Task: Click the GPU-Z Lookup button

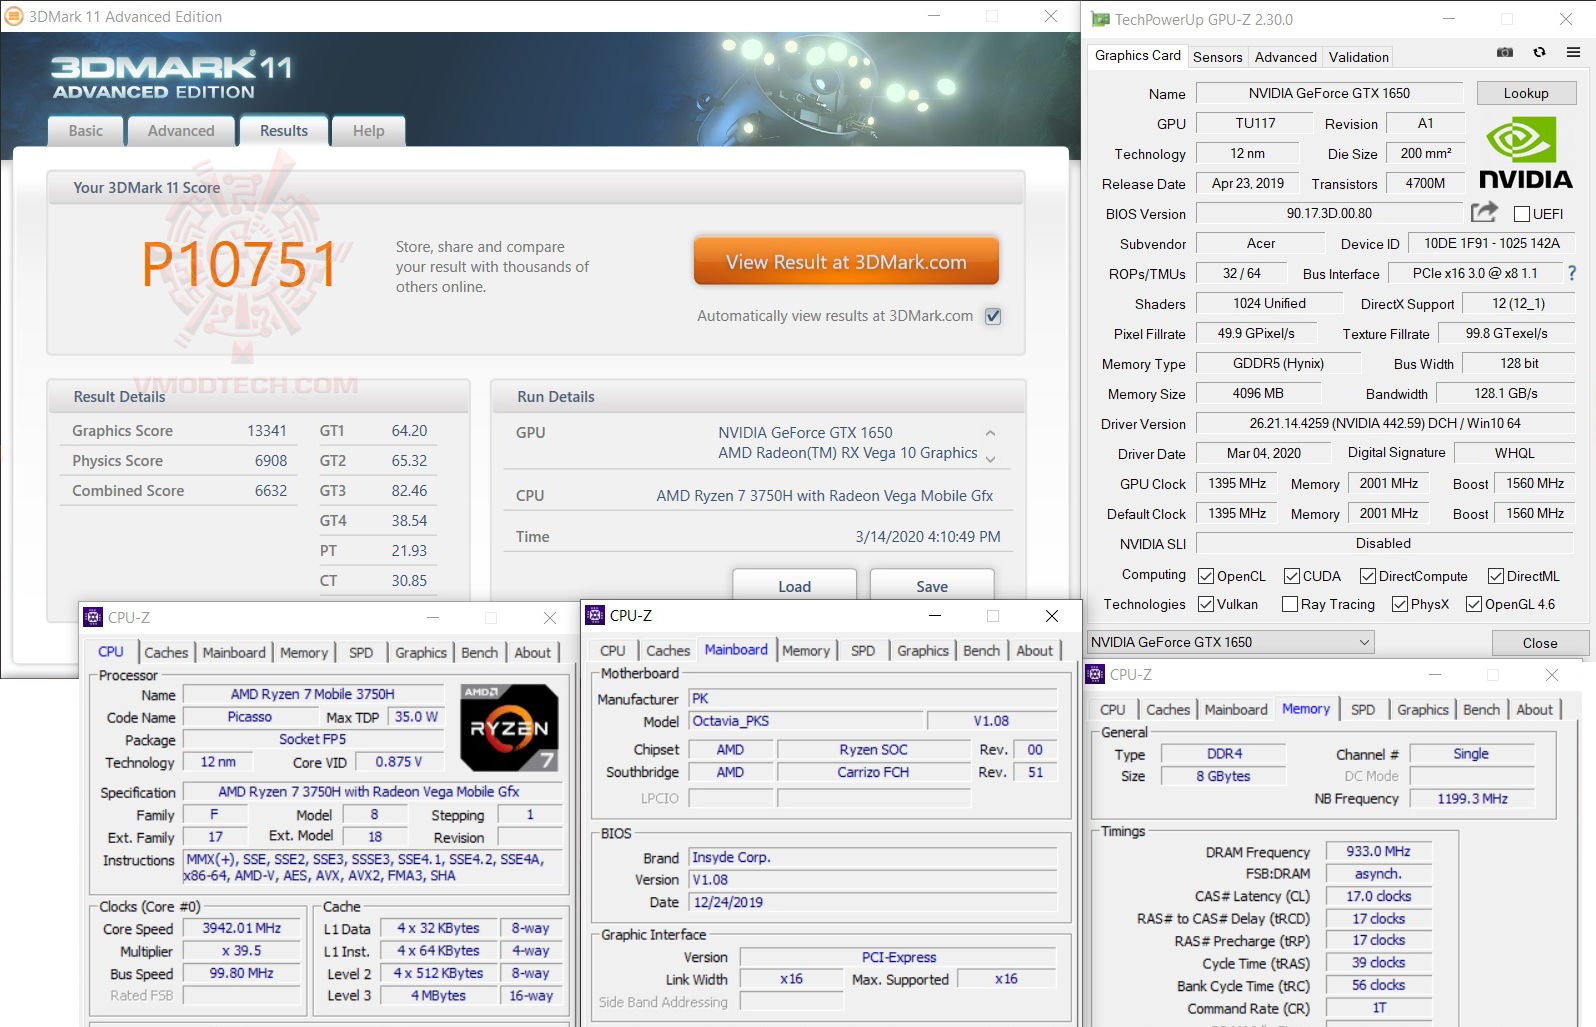Action: tap(1526, 93)
